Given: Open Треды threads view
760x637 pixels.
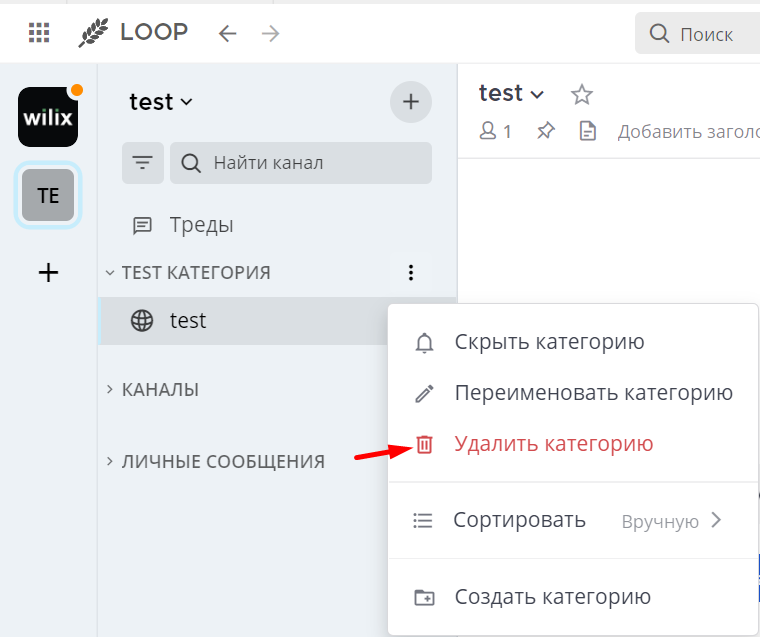Looking at the screenshot, I should pyautogui.click(x=183, y=225).
